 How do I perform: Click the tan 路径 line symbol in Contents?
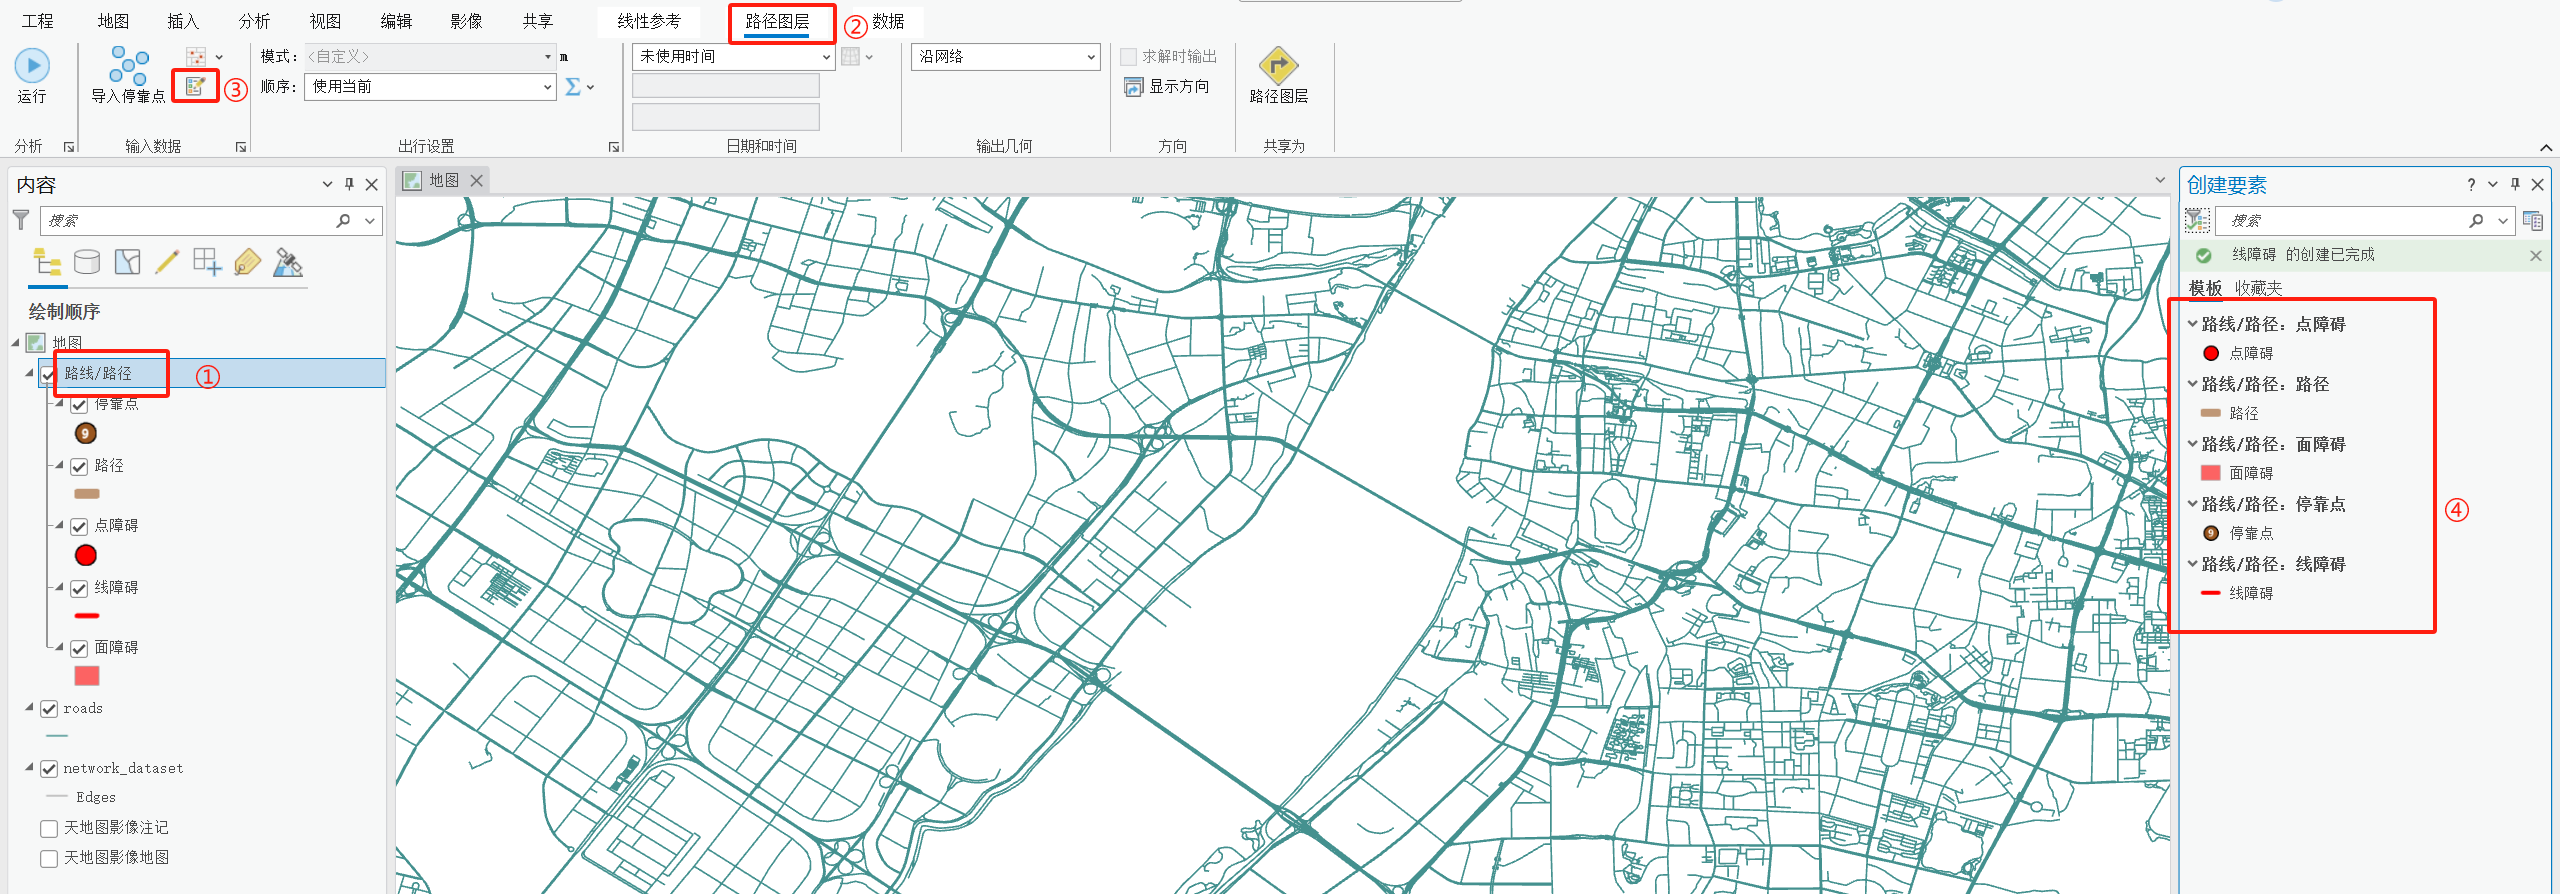(x=87, y=493)
